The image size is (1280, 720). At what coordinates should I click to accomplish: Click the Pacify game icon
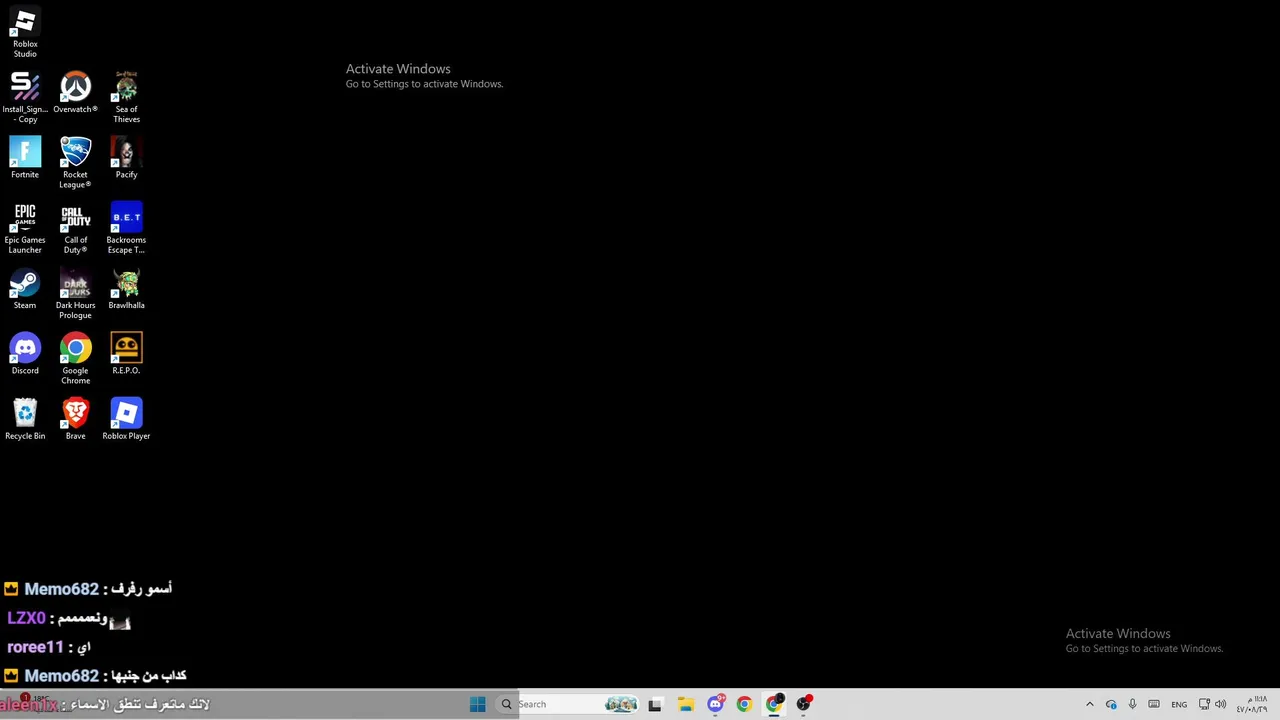126,158
